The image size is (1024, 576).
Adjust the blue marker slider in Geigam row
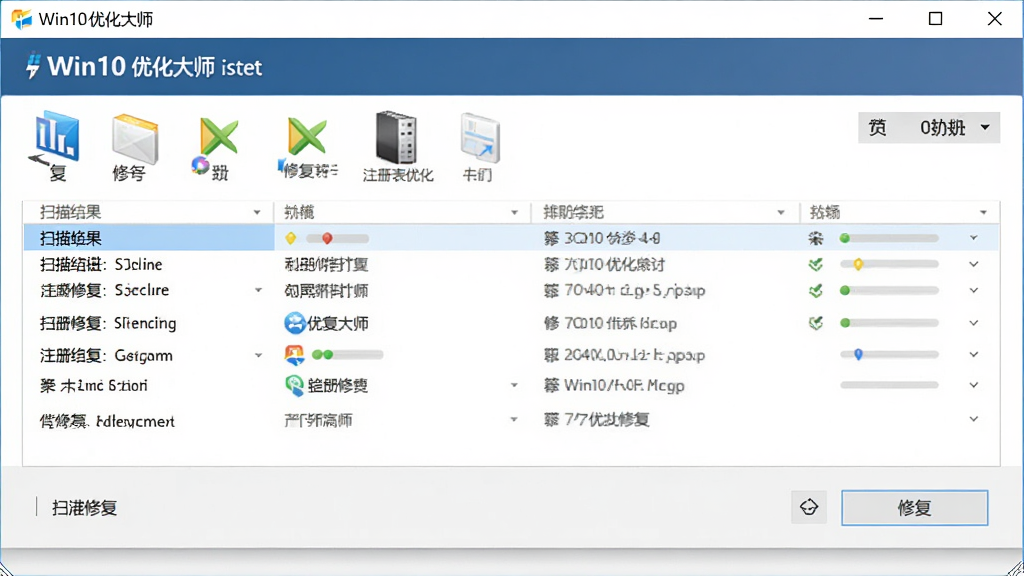pyautogui.click(x=889, y=355)
